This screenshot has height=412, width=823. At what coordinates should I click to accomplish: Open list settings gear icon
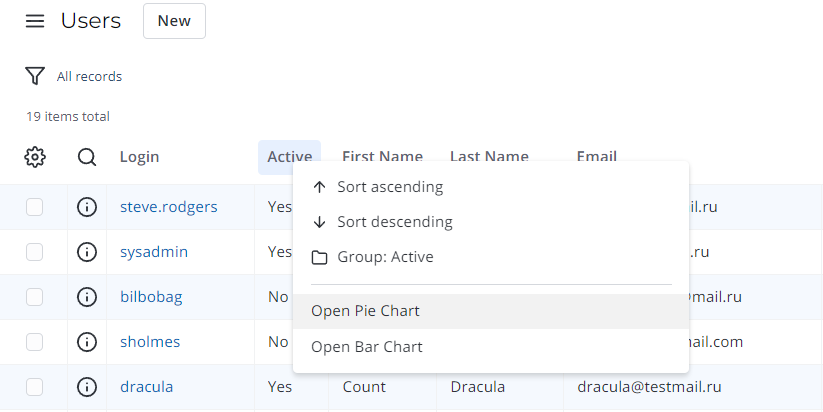(35, 157)
